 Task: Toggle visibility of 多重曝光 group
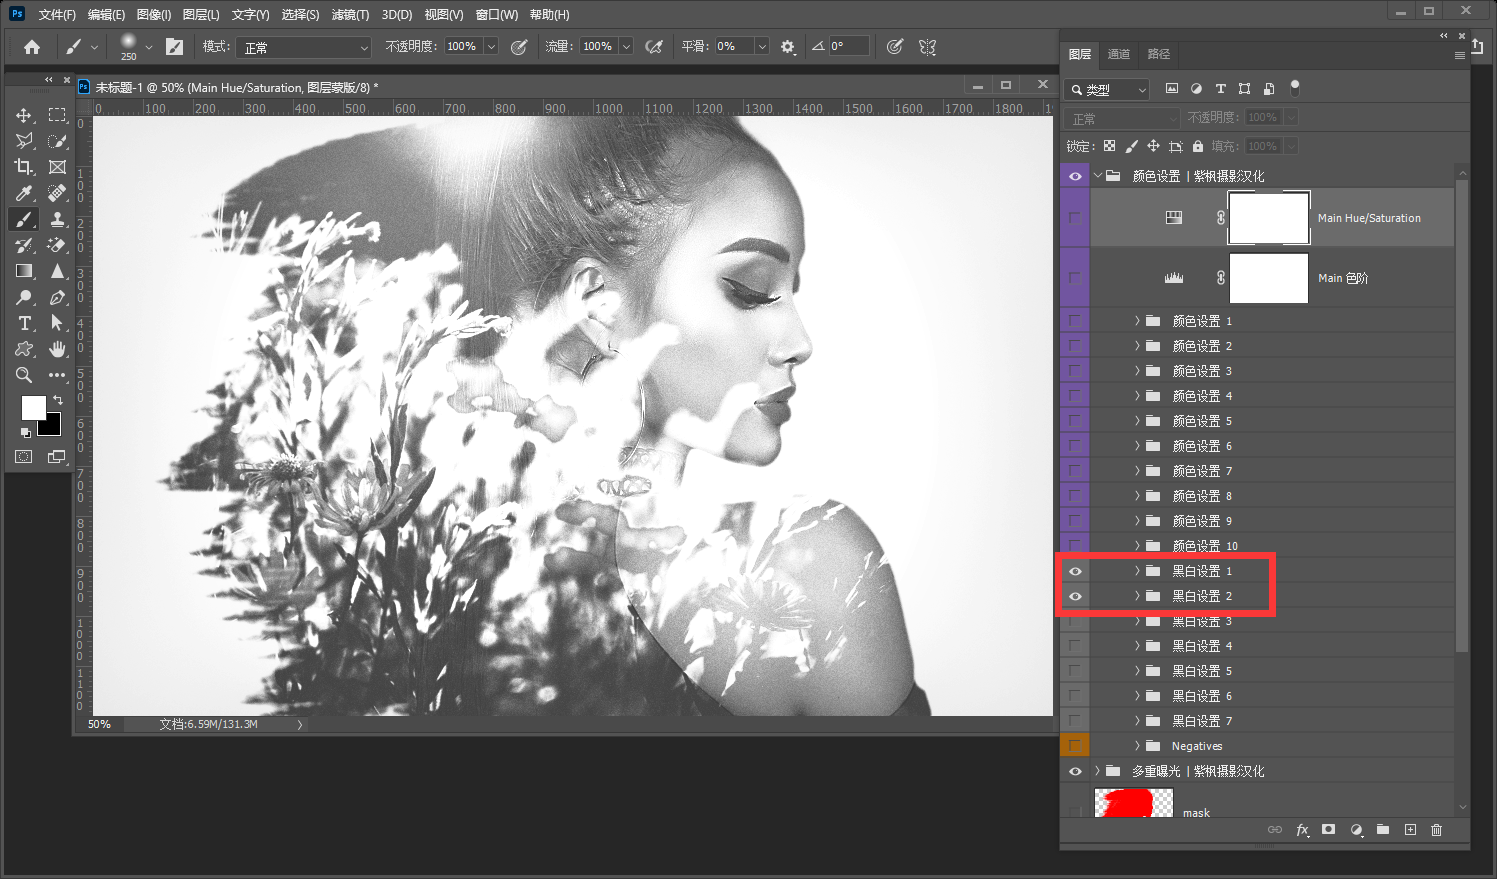tap(1075, 771)
